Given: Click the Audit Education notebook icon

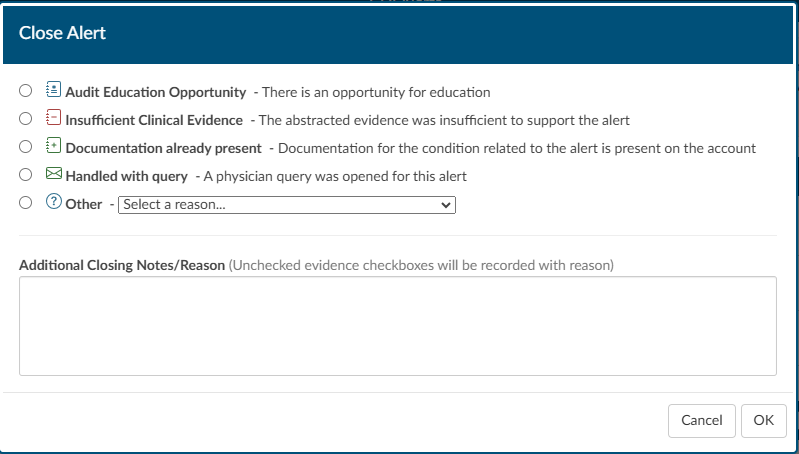Looking at the screenshot, I should coord(54,89).
